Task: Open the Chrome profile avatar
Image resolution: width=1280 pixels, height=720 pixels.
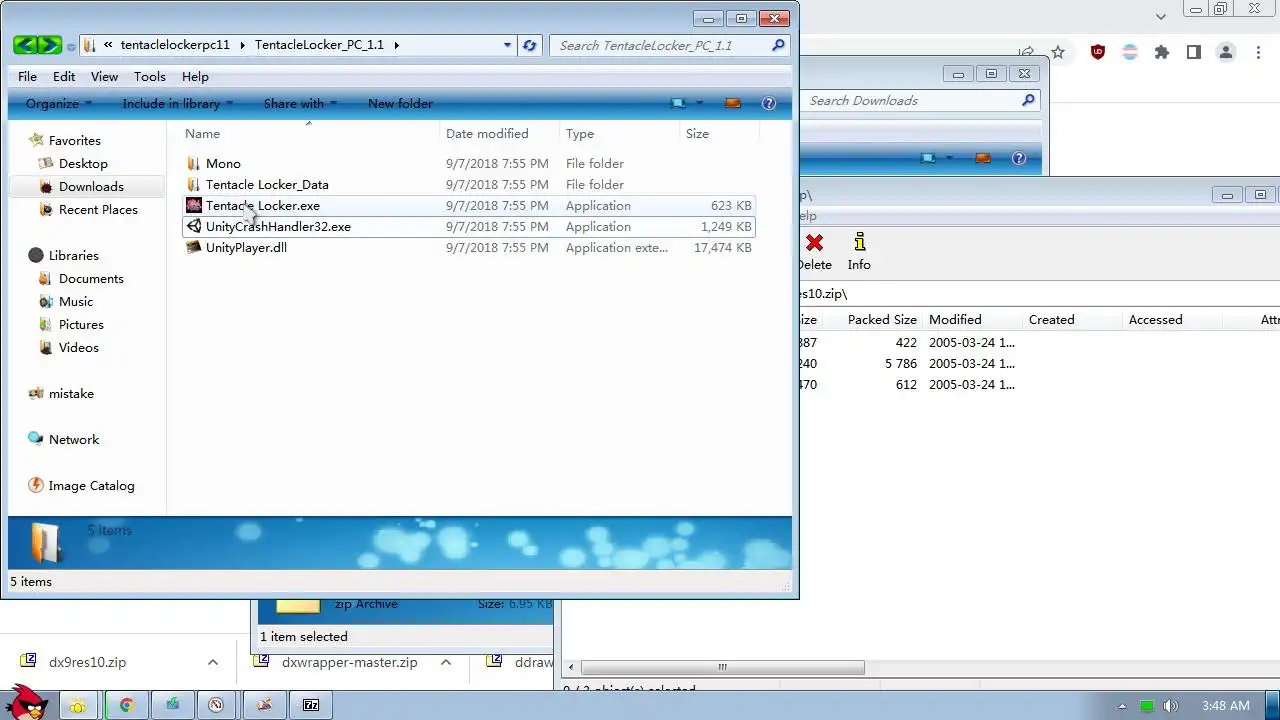Action: click(1226, 52)
